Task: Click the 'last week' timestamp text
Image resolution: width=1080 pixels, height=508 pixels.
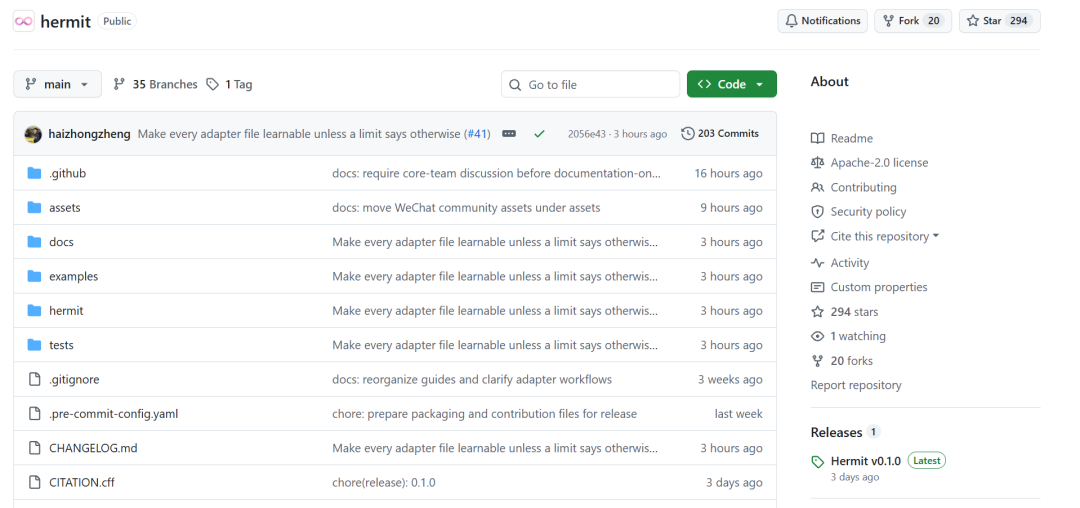Action: (x=738, y=414)
